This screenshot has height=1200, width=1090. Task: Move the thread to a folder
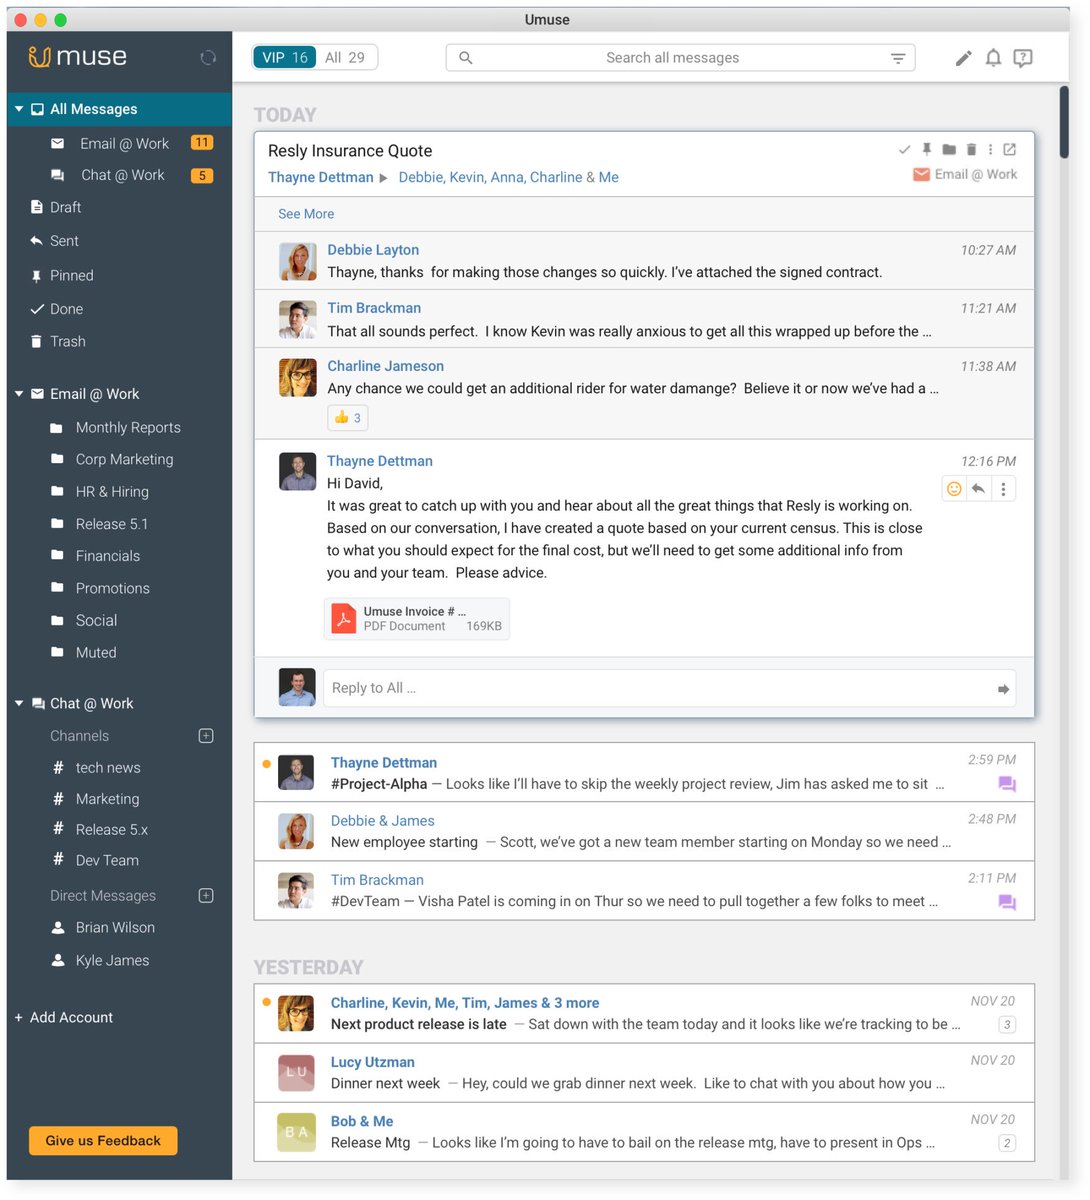click(x=947, y=148)
